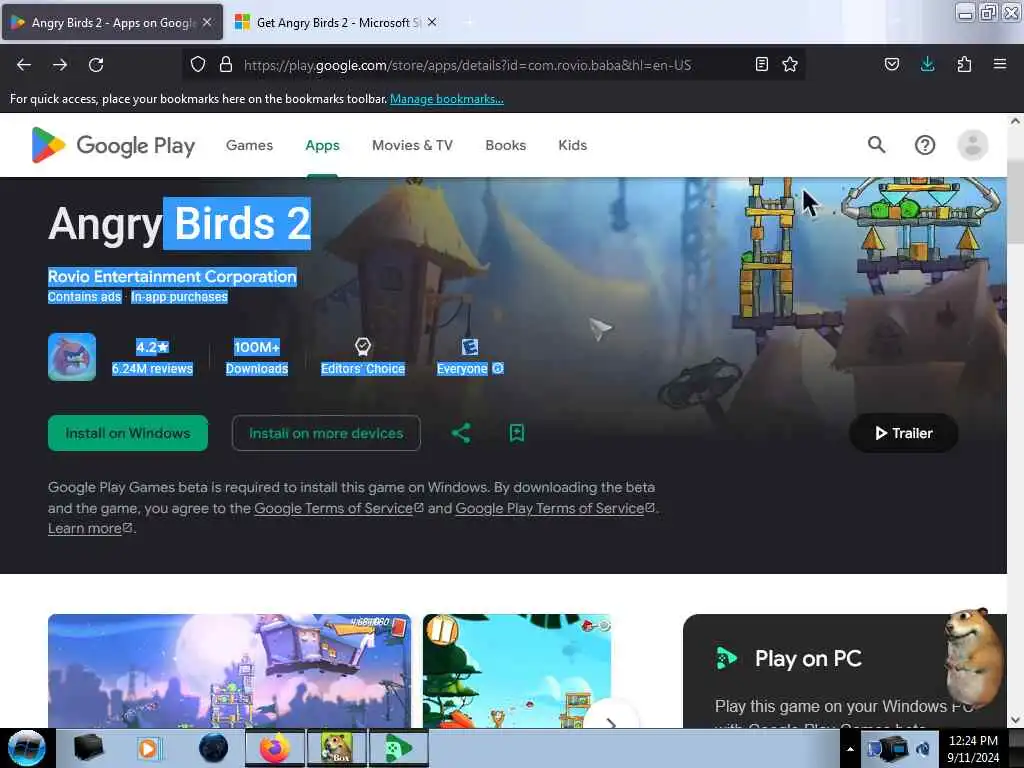Click the page vertical scrollbar thumb
This screenshot has width=1024, height=768.
tap(1015, 202)
